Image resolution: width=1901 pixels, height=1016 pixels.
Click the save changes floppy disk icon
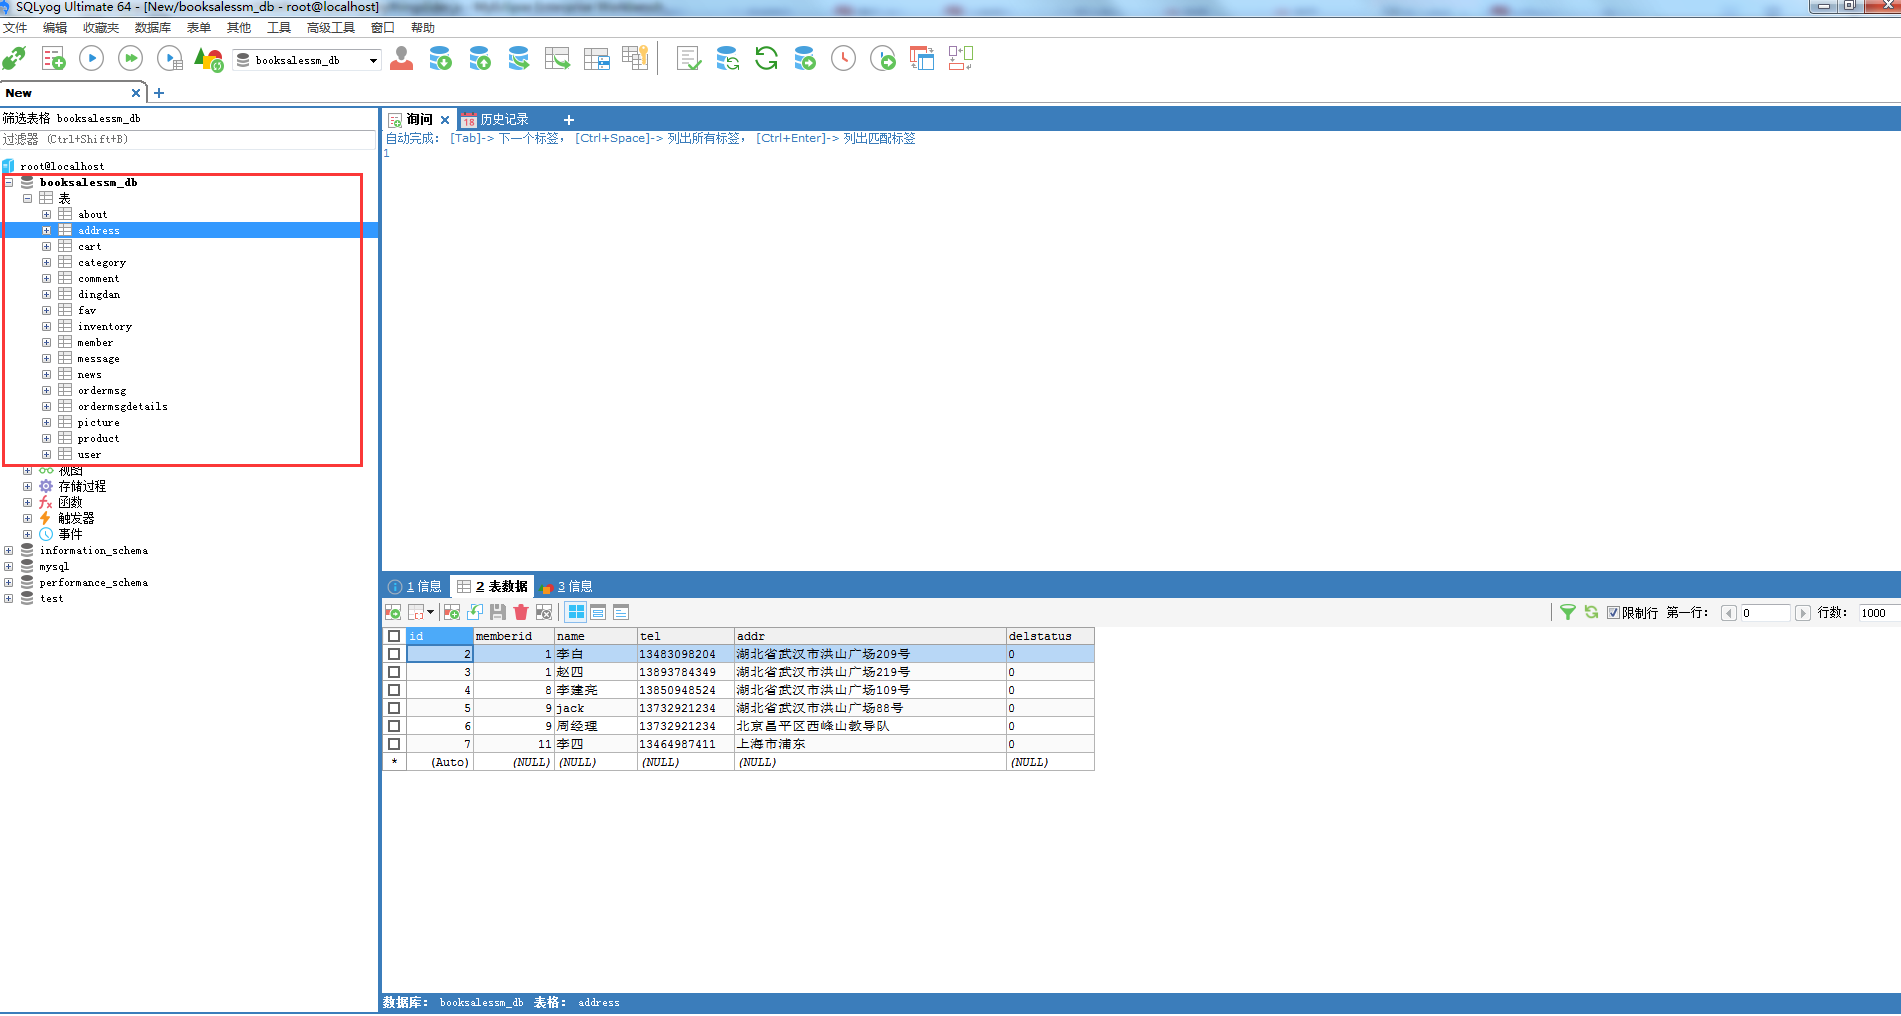click(x=498, y=612)
